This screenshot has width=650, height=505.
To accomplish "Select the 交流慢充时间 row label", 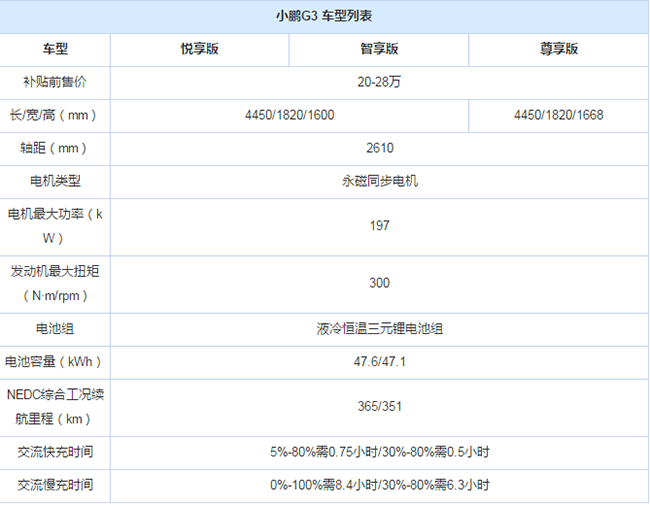I will coord(55,485).
